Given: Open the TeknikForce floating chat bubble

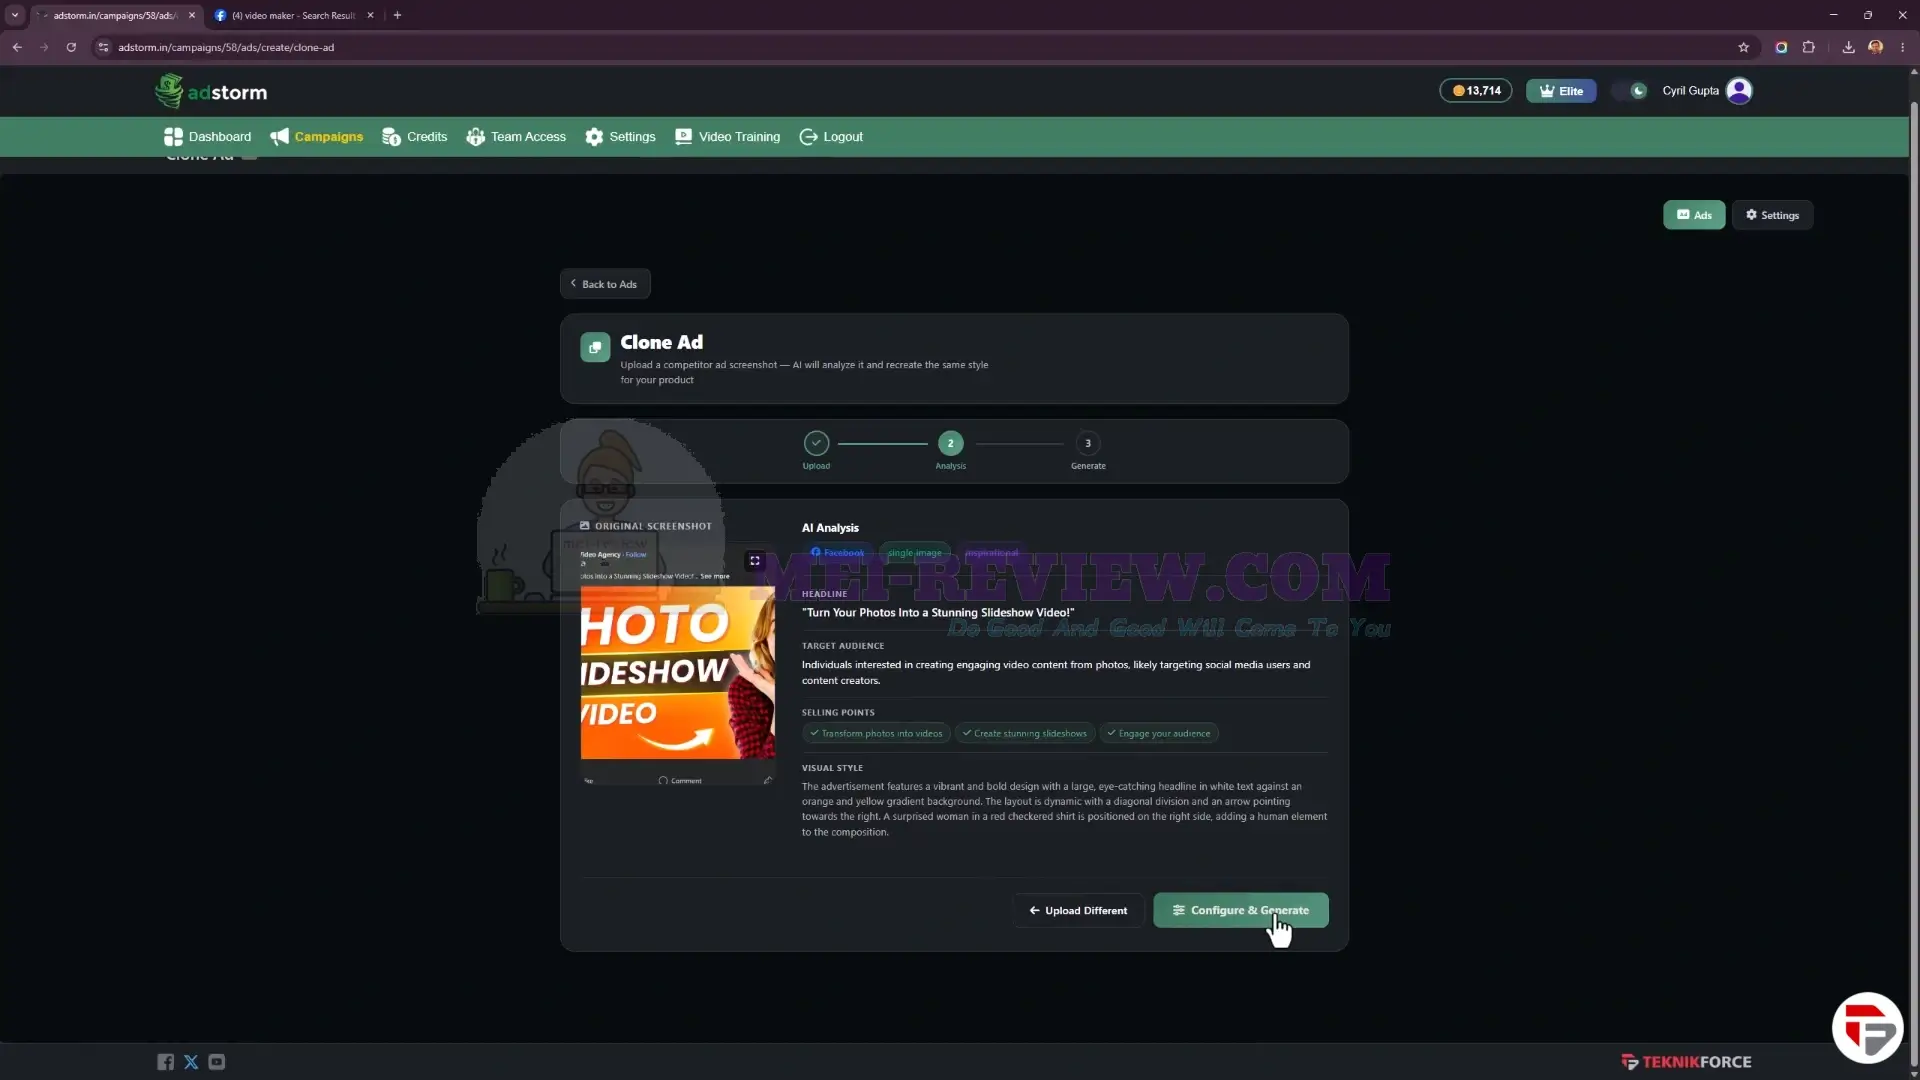Looking at the screenshot, I should point(1867,1028).
